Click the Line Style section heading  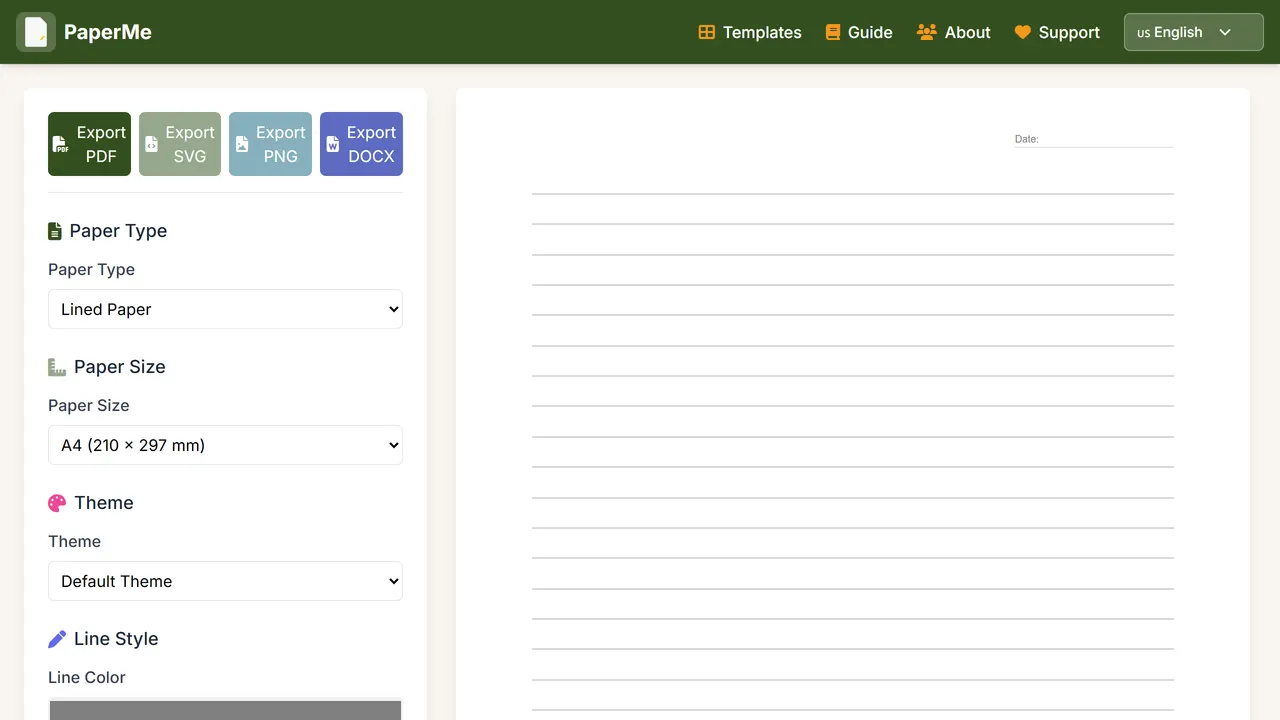point(116,639)
